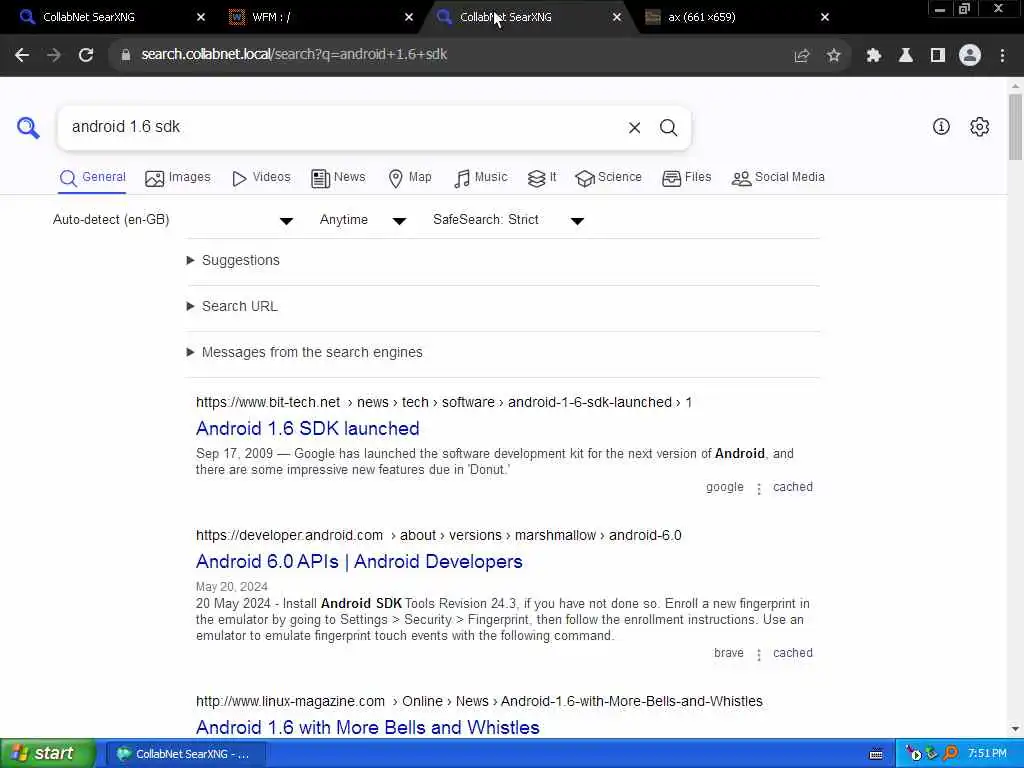Expand the Search URL section
Image resolution: width=1024 pixels, height=768 pixels.
[232, 306]
